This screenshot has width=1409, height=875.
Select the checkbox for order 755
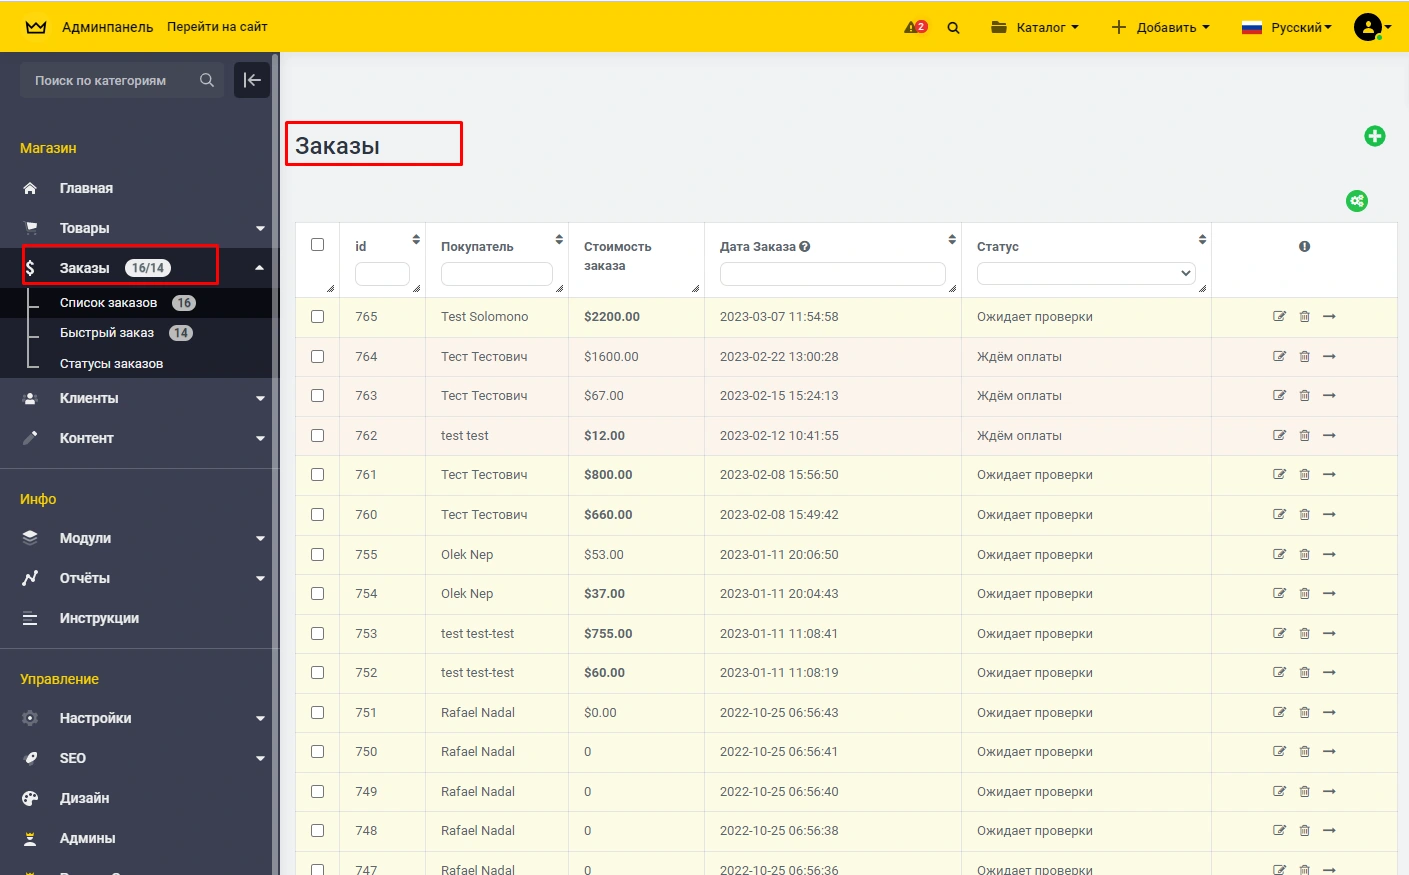pyautogui.click(x=318, y=554)
